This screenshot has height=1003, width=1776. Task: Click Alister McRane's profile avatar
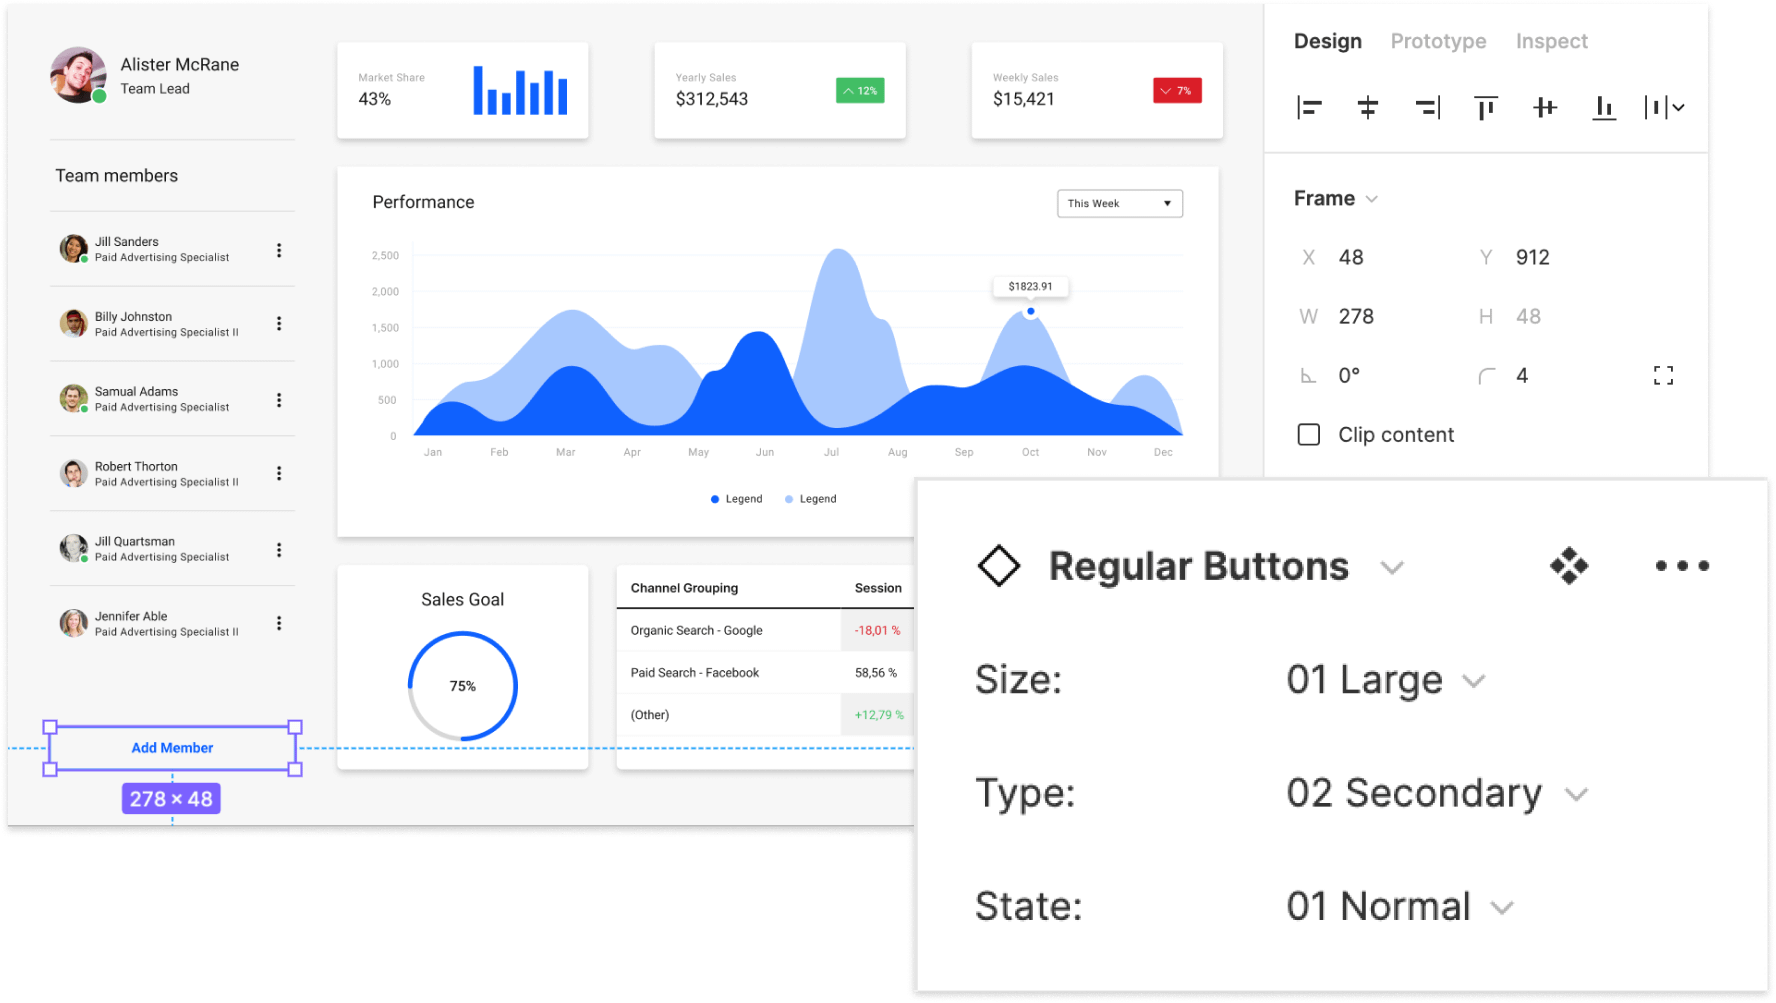[x=78, y=75]
